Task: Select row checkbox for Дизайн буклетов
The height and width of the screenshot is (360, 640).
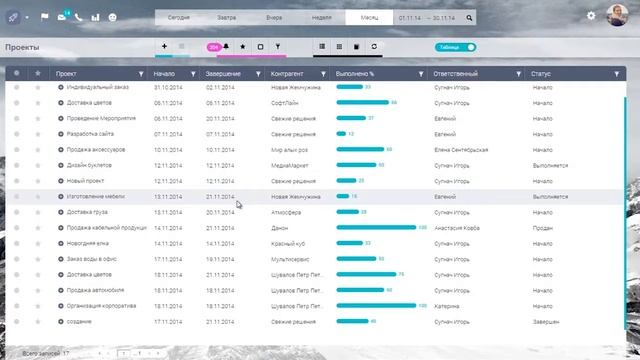Action: point(16,165)
